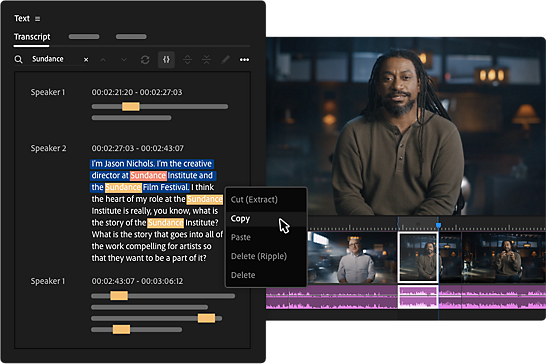
Task: Choose Cut (Extract) from context menu
Action: 266,200
